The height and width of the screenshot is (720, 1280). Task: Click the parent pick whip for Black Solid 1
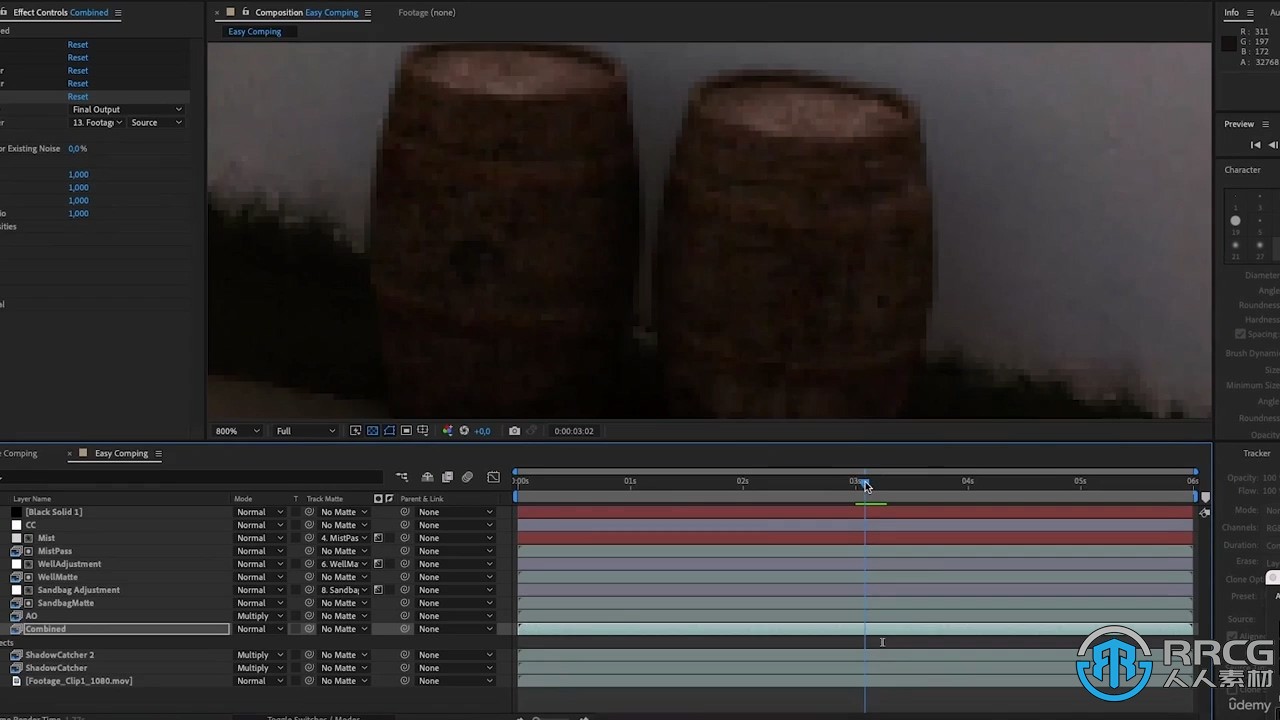405,512
